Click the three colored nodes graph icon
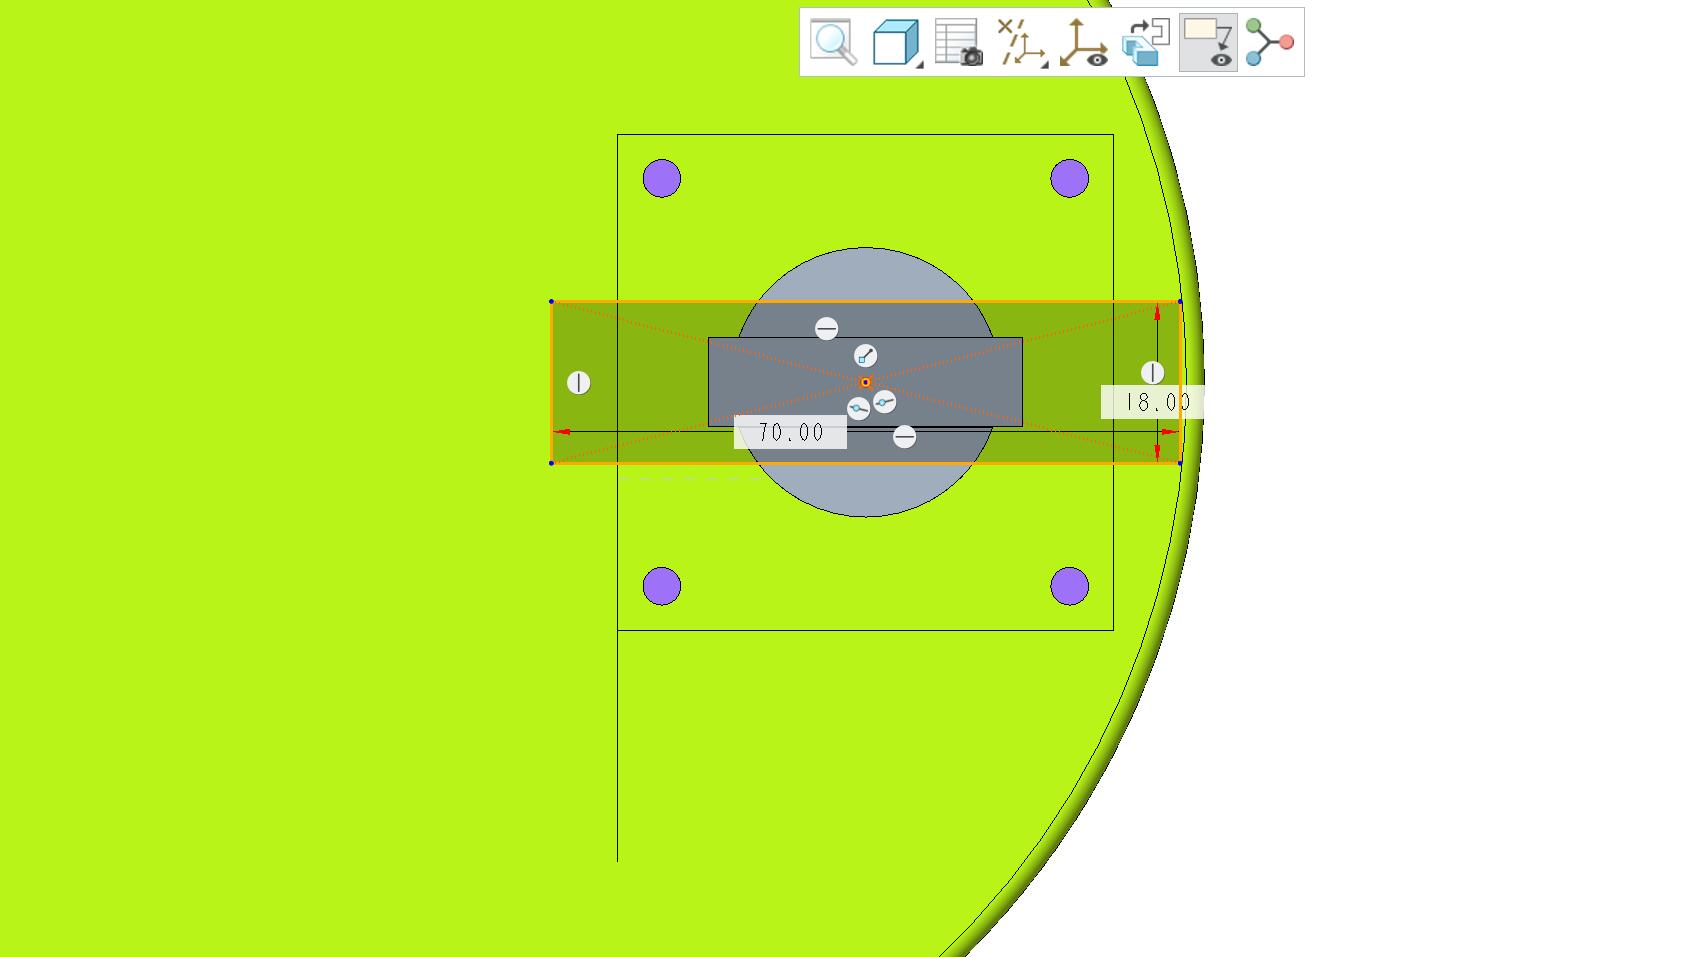This screenshot has width=1691, height=957. (x=1270, y=42)
